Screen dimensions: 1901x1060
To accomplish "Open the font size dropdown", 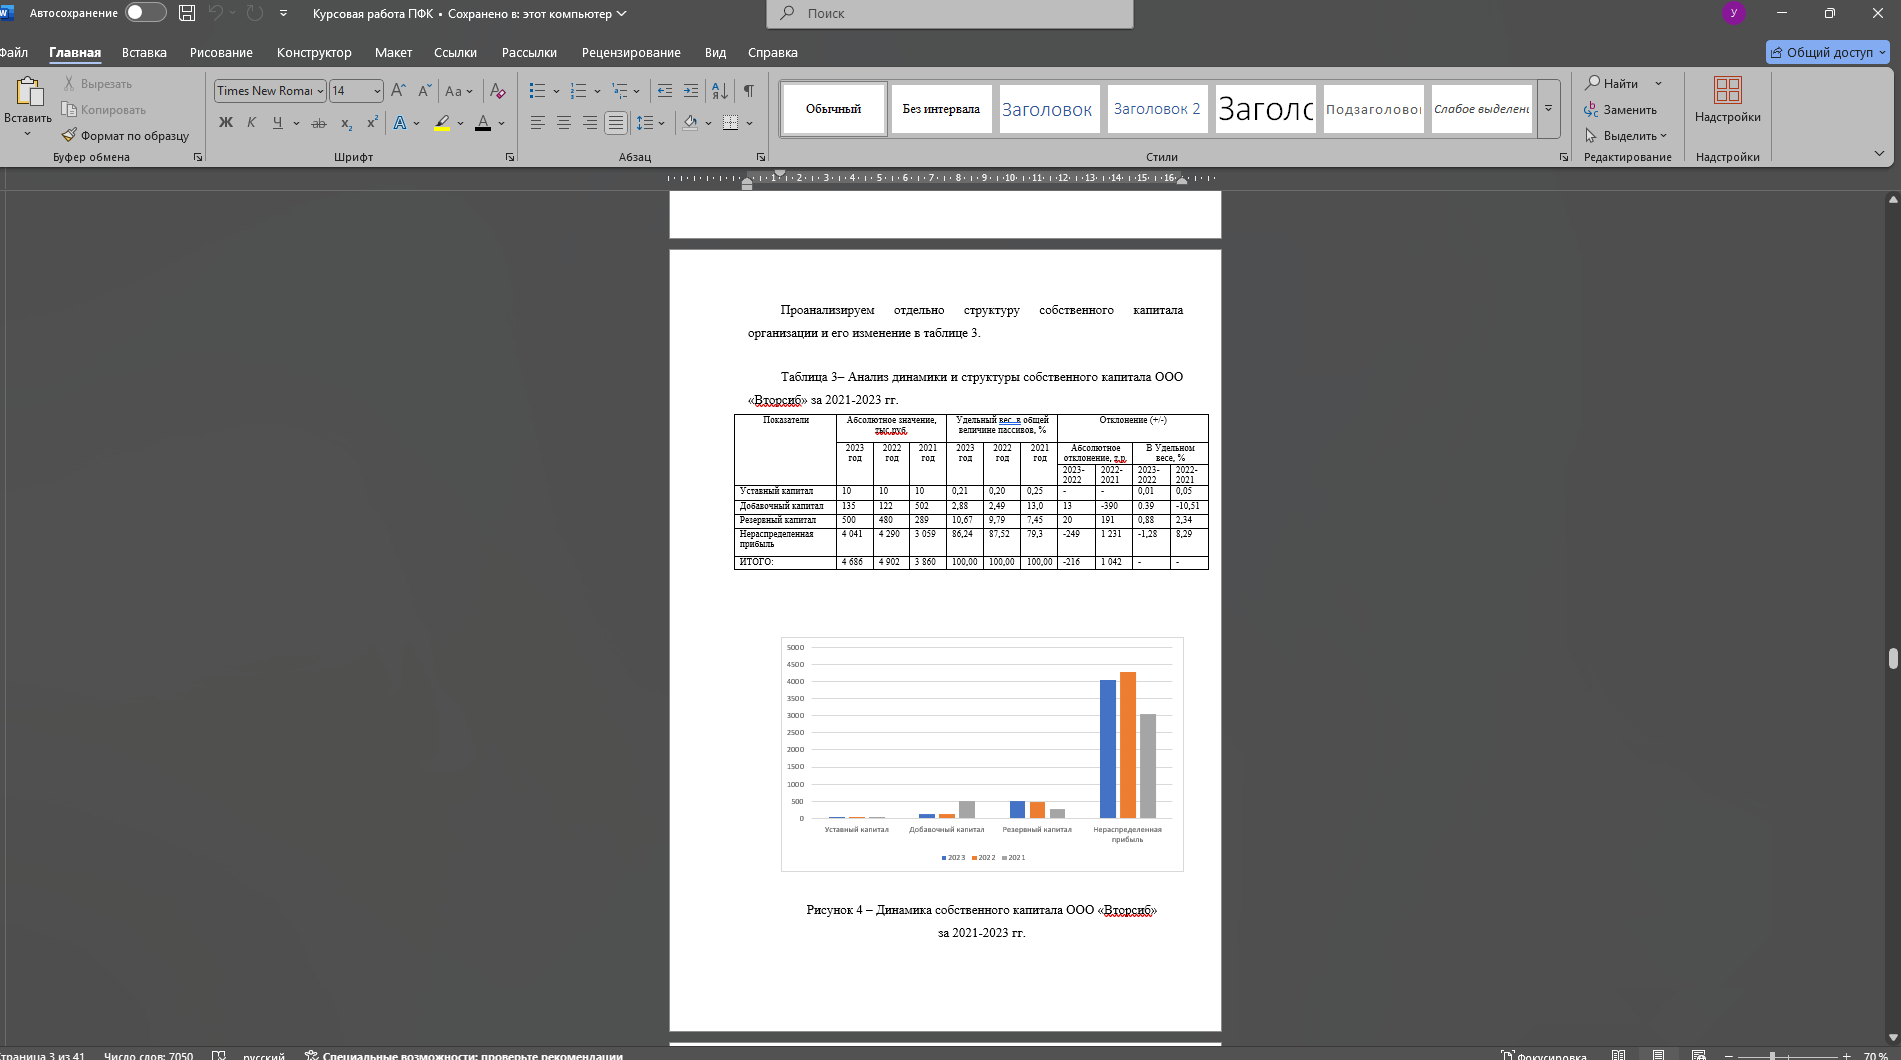I will [x=377, y=91].
